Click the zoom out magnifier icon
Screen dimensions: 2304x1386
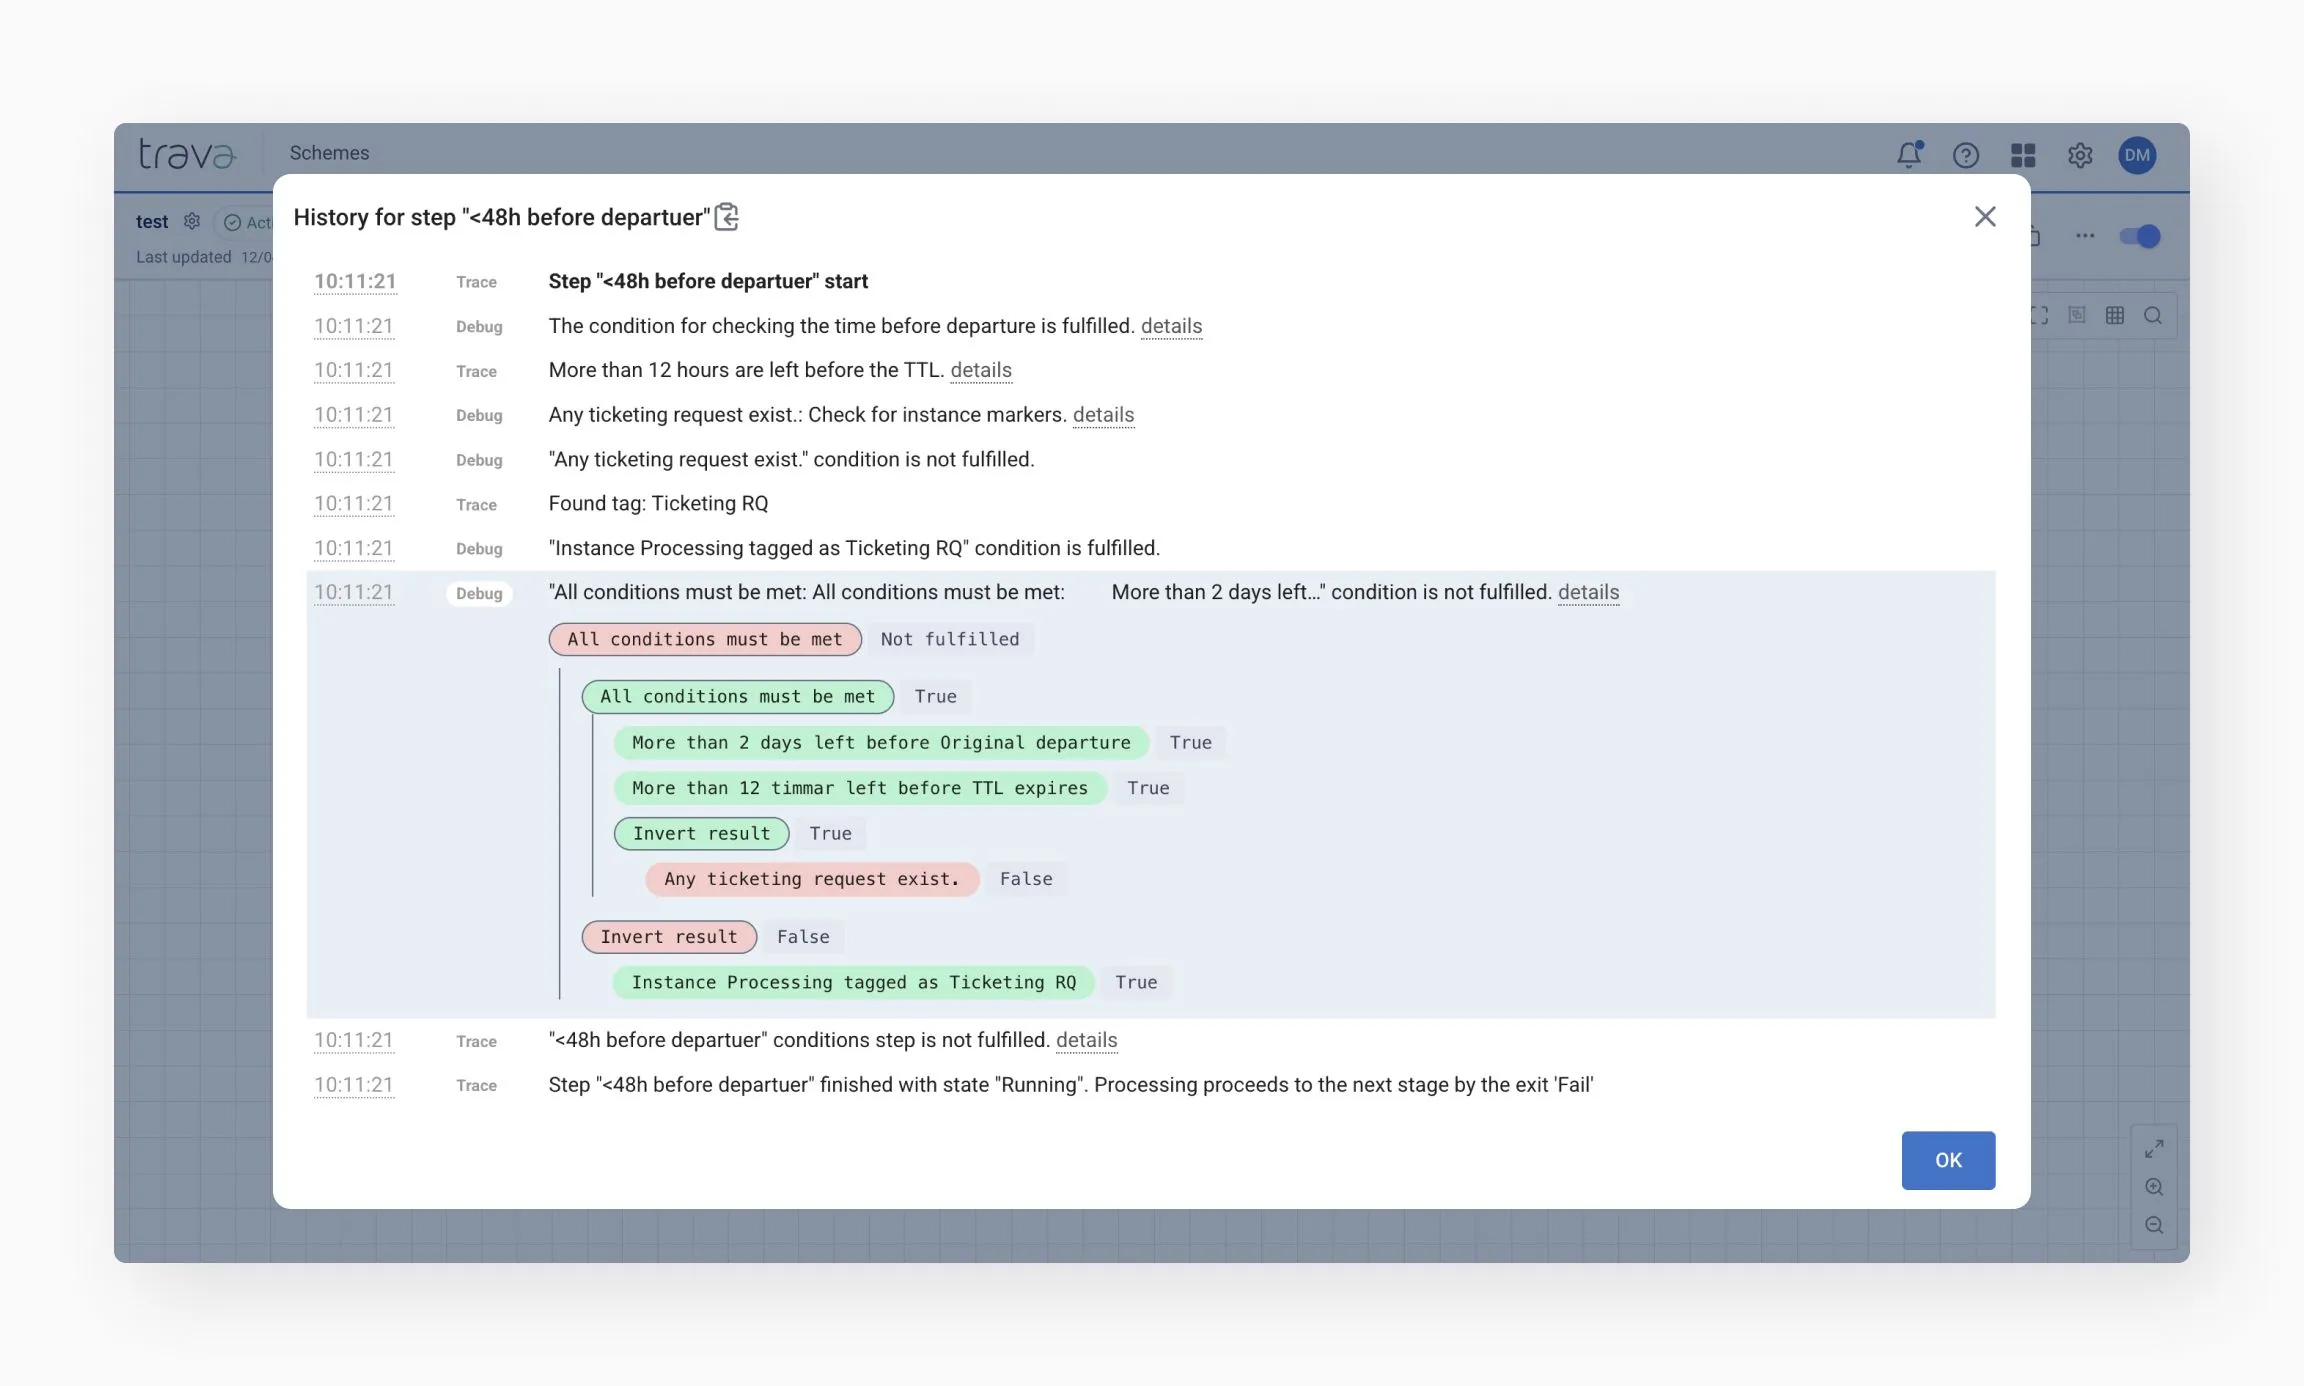click(x=2154, y=1225)
